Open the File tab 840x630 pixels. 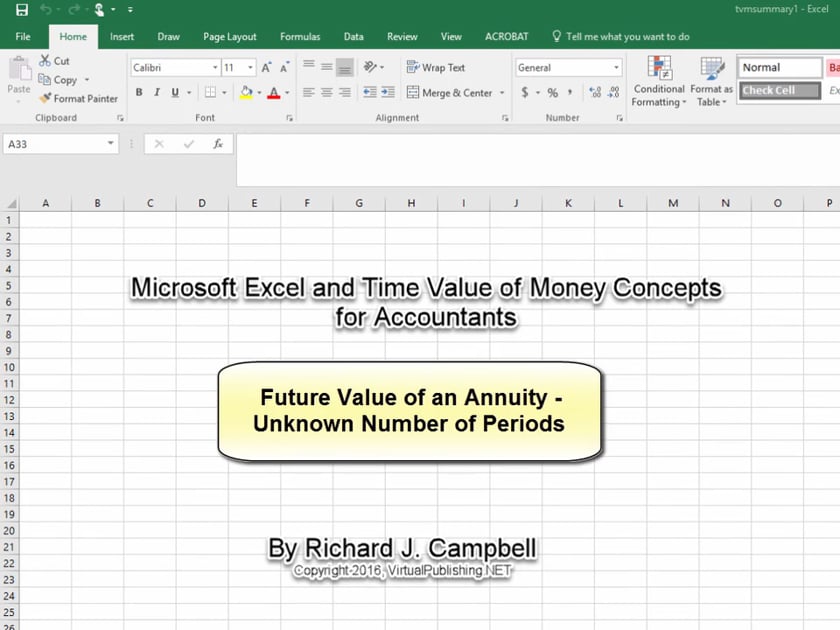(23, 36)
